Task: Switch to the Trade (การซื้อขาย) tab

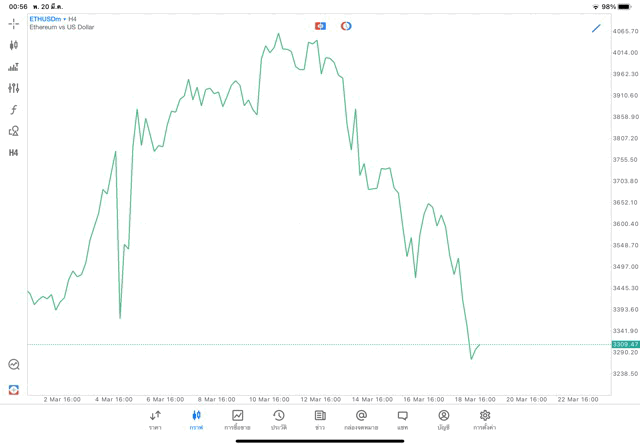Action: (237, 420)
